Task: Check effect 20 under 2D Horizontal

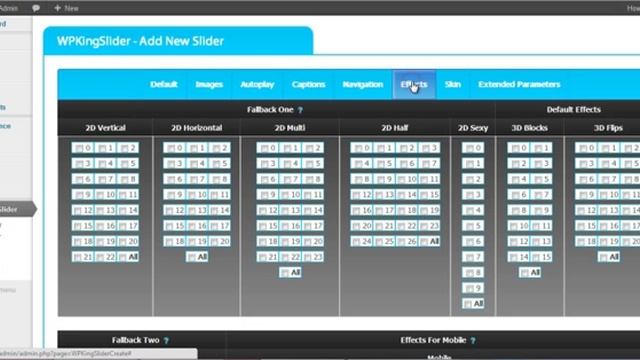Action: tap(215, 242)
